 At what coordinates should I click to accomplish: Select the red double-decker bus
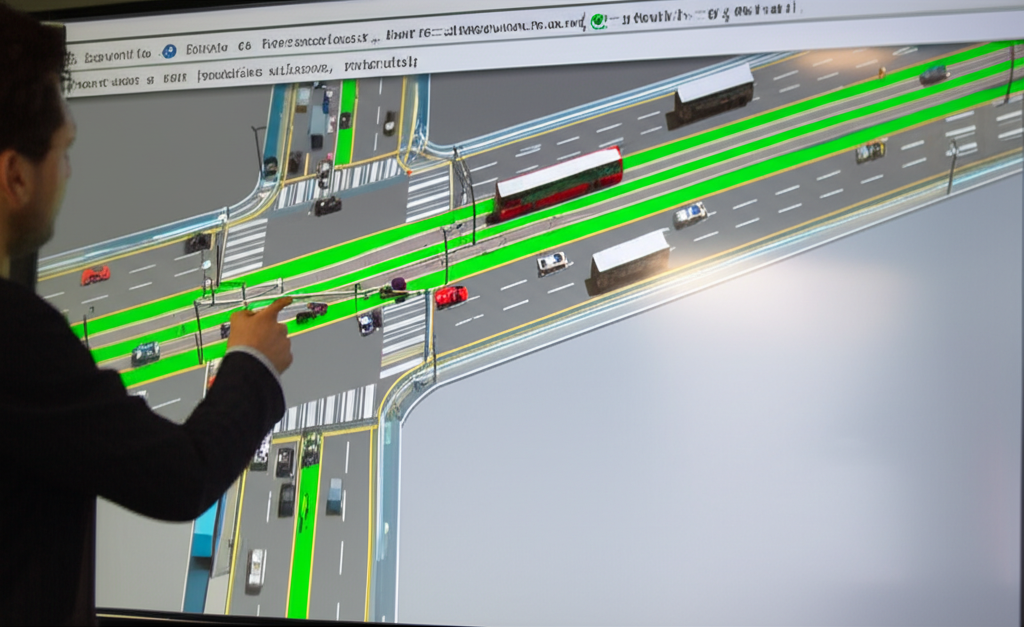click(558, 182)
